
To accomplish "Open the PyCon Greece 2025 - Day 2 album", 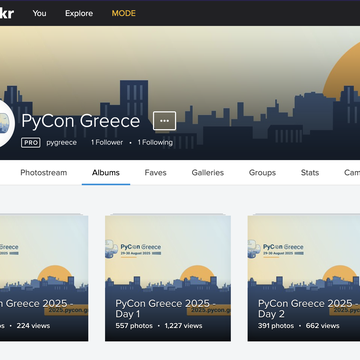I will pyautogui.click(x=304, y=278).
